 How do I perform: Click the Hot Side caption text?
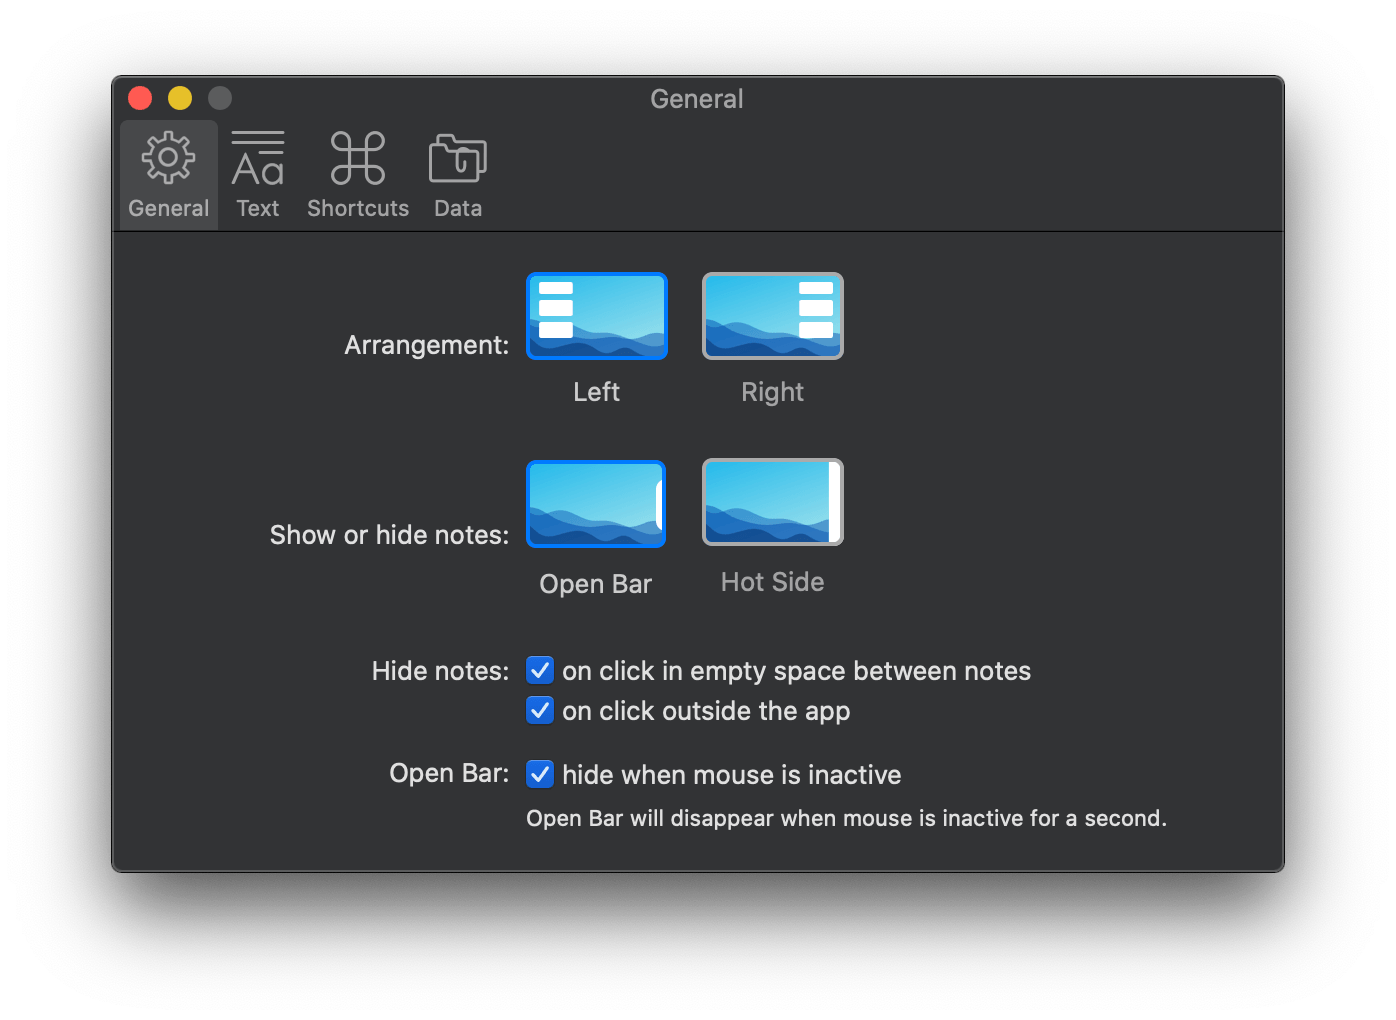pos(772,582)
